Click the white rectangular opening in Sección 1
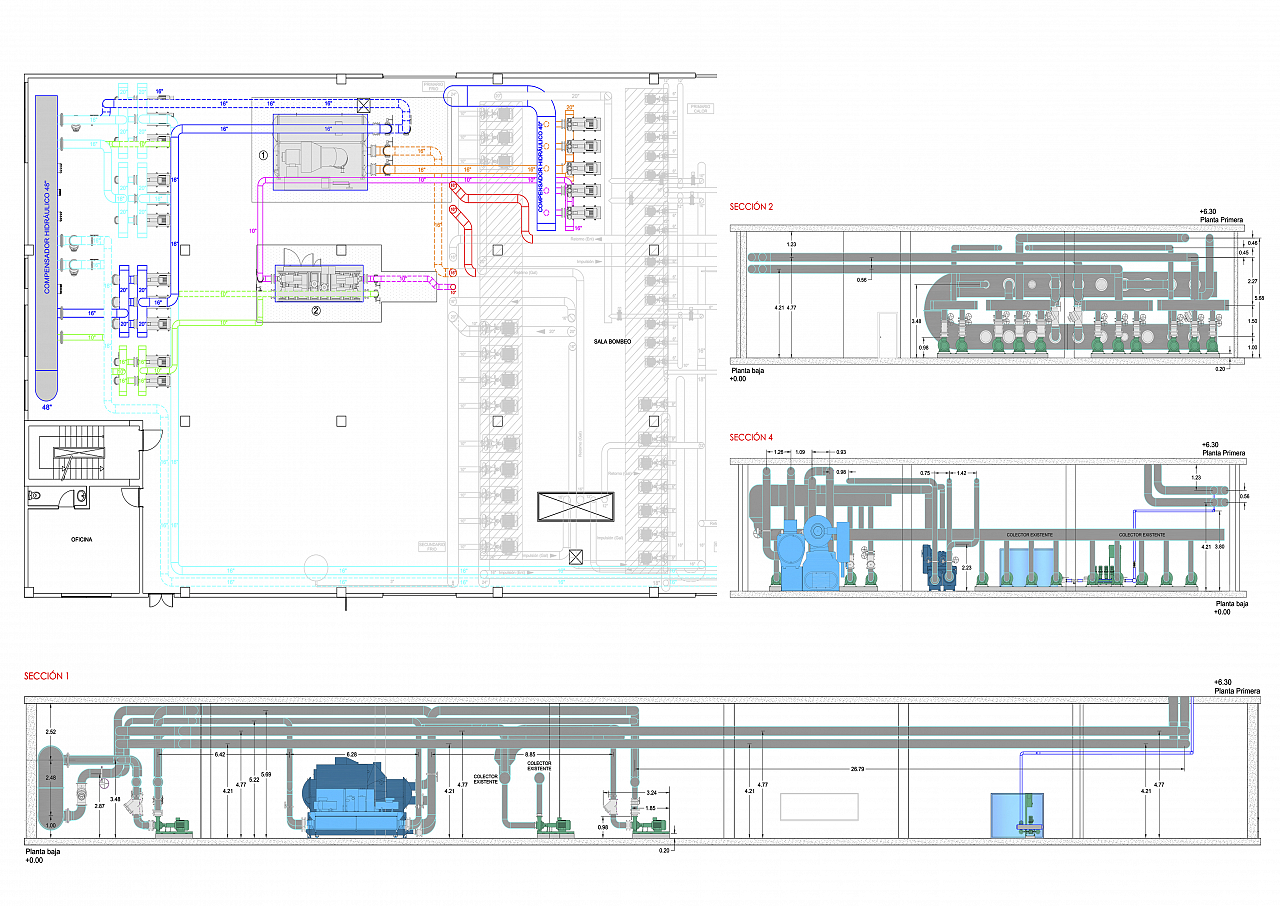Viewport: 1280px width, 906px height. [819, 806]
